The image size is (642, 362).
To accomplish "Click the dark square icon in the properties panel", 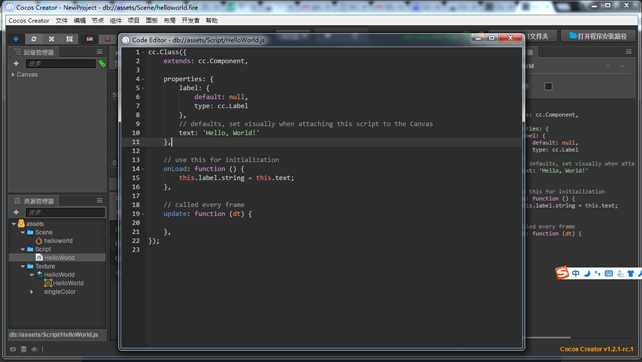I will (548, 86).
